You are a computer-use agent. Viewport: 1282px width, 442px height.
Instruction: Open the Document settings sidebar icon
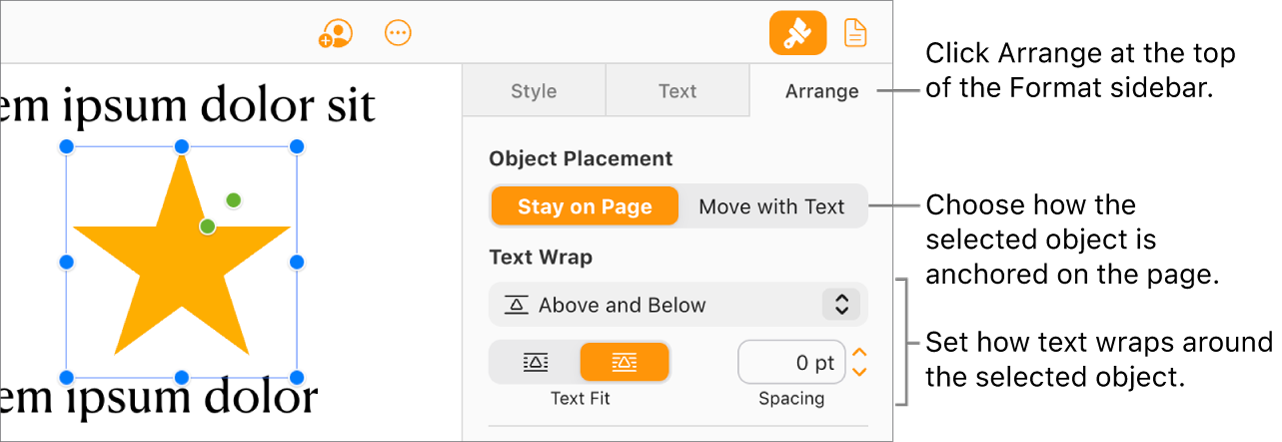(855, 33)
